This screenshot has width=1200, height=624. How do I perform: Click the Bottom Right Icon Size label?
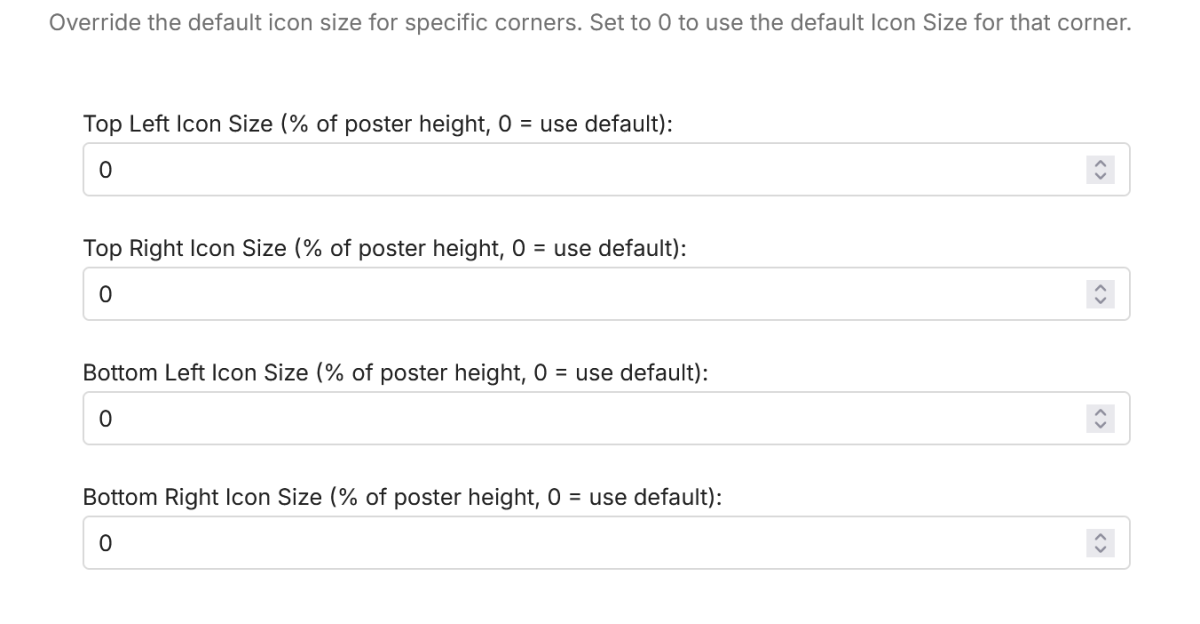pos(402,497)
